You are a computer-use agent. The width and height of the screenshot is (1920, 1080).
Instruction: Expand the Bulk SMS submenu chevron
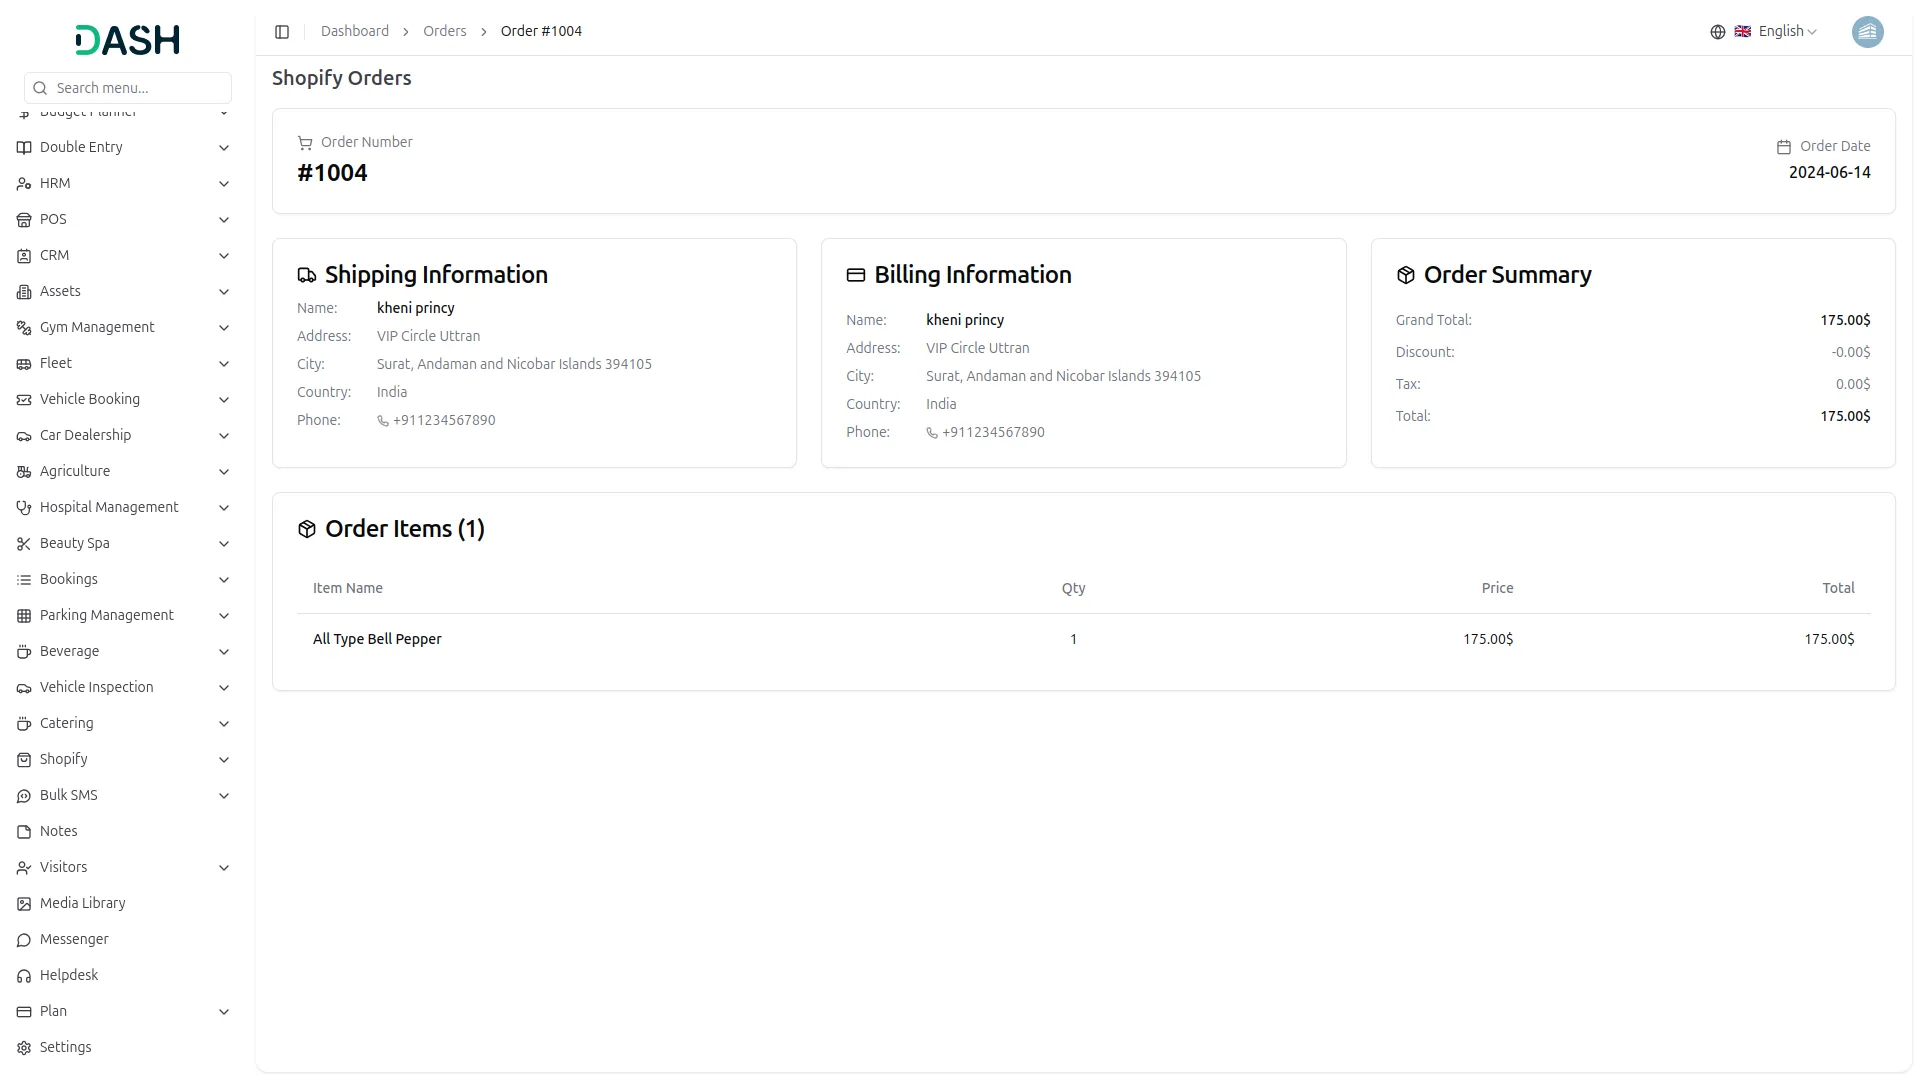[224, 796]
